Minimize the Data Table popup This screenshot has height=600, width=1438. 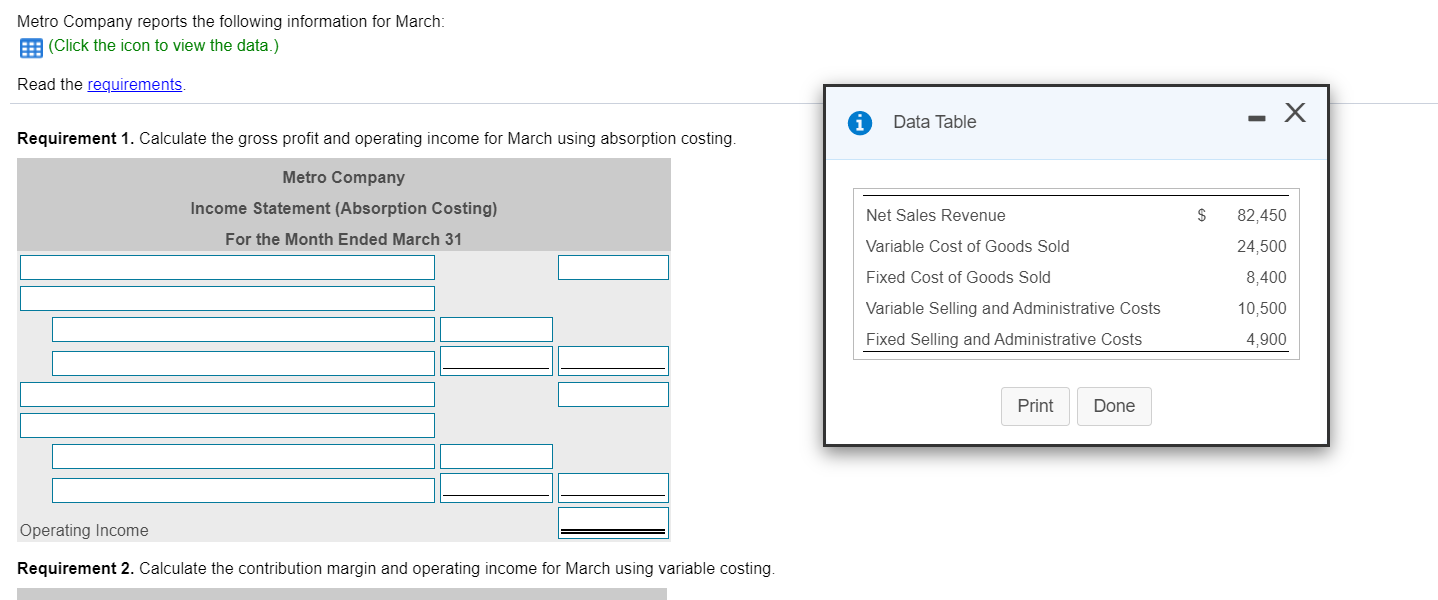point(1255,115)
